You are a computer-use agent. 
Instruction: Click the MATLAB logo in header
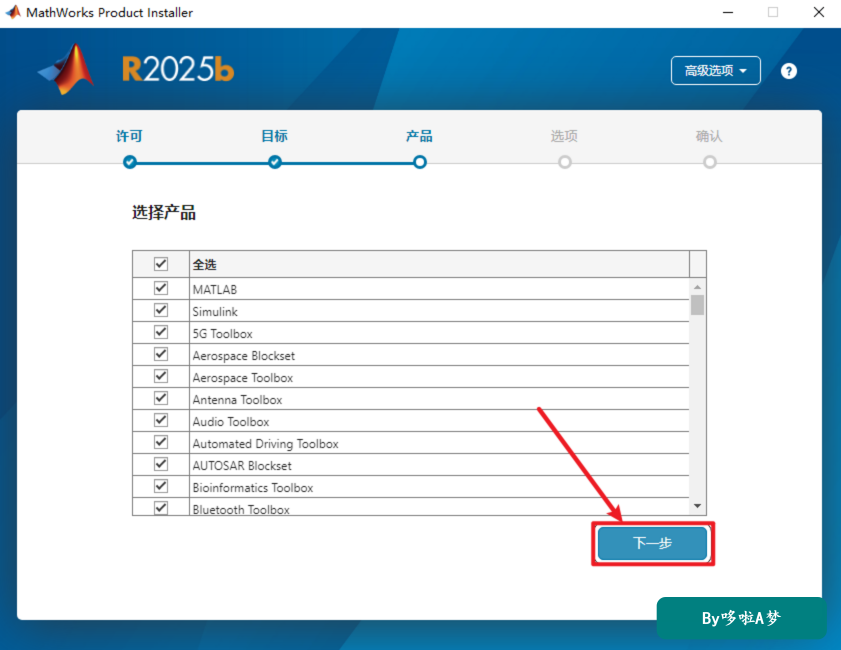pyautogui.click(x=66, y=70)
